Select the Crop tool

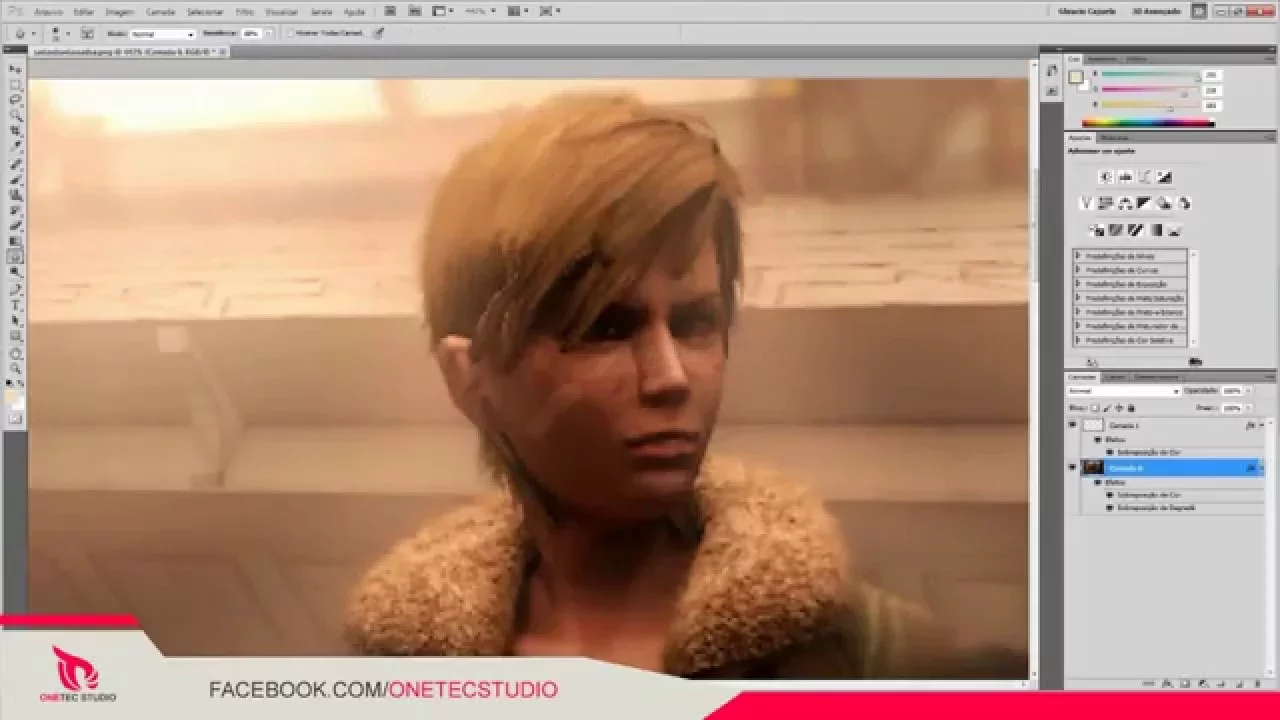pyautogui.click(x=16, y=131)
